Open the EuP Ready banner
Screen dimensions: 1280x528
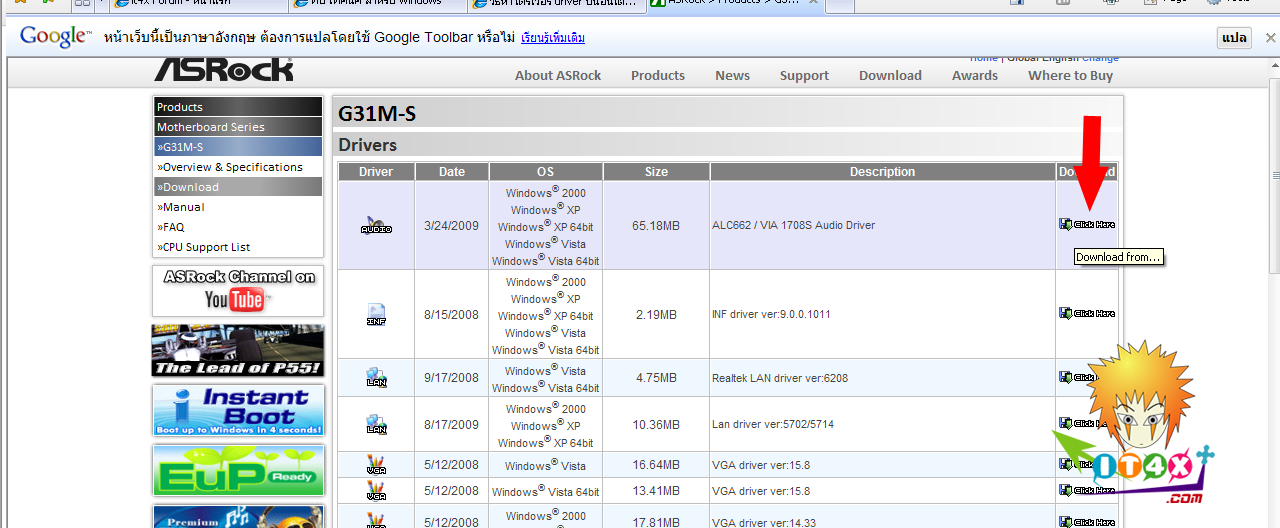click(x=238, y=471)
